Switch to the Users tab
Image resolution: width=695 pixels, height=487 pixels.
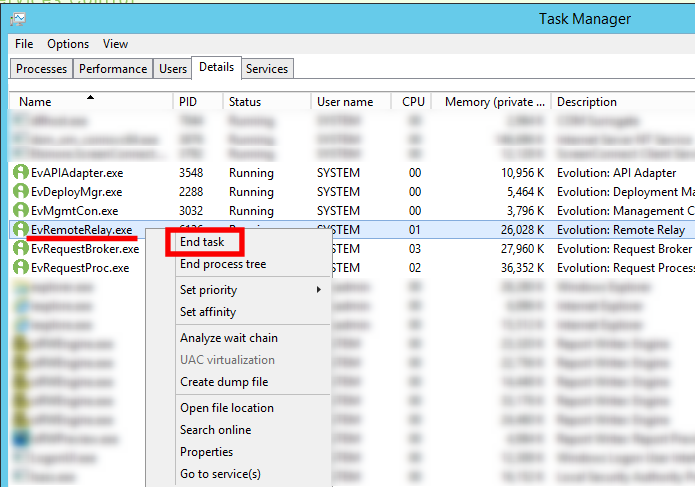[x=173, y=69]
